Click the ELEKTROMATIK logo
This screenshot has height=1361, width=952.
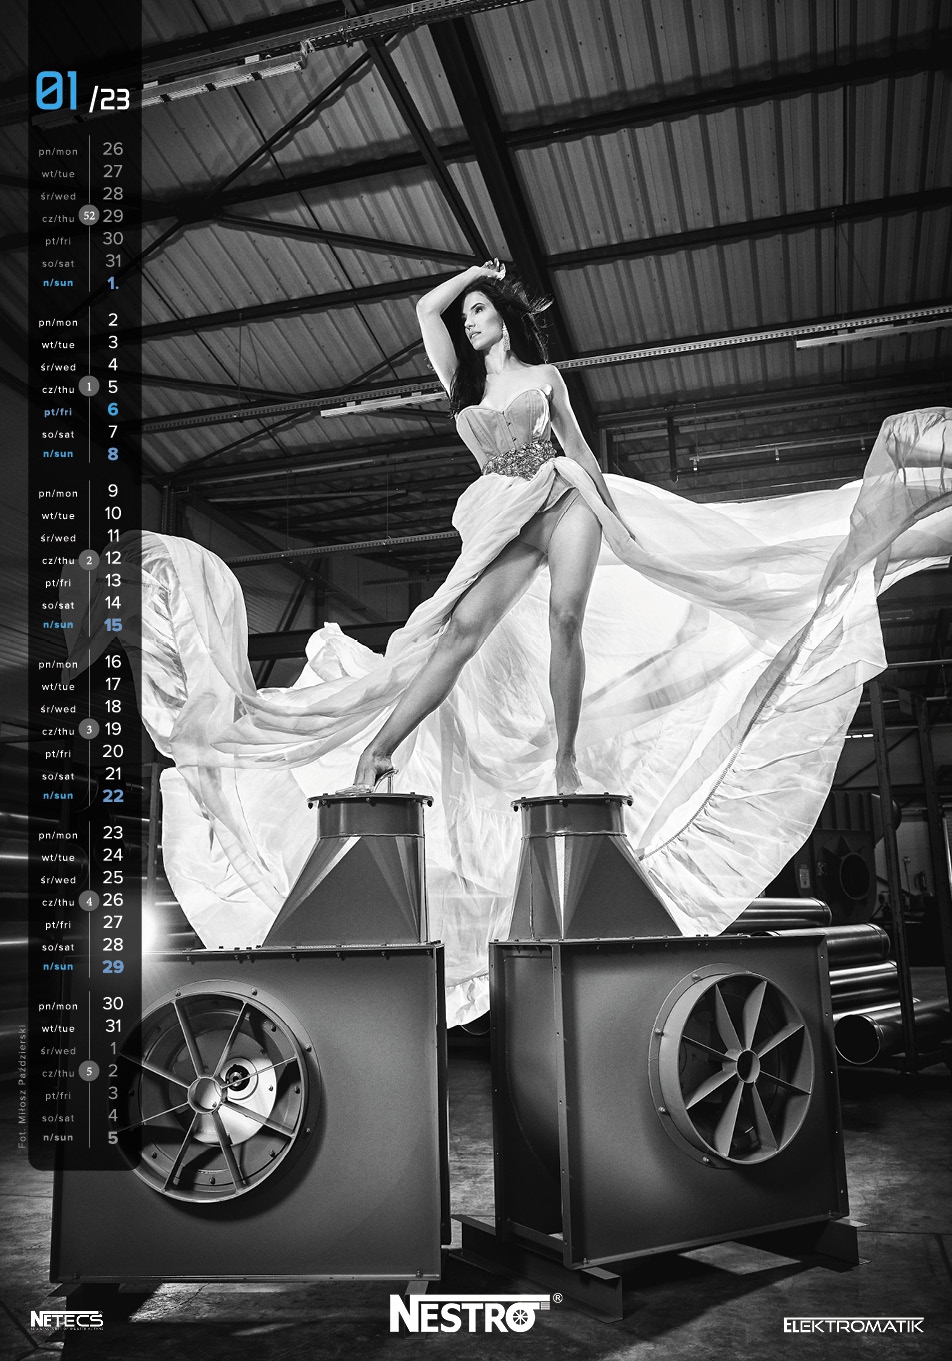pos(853,1326)
